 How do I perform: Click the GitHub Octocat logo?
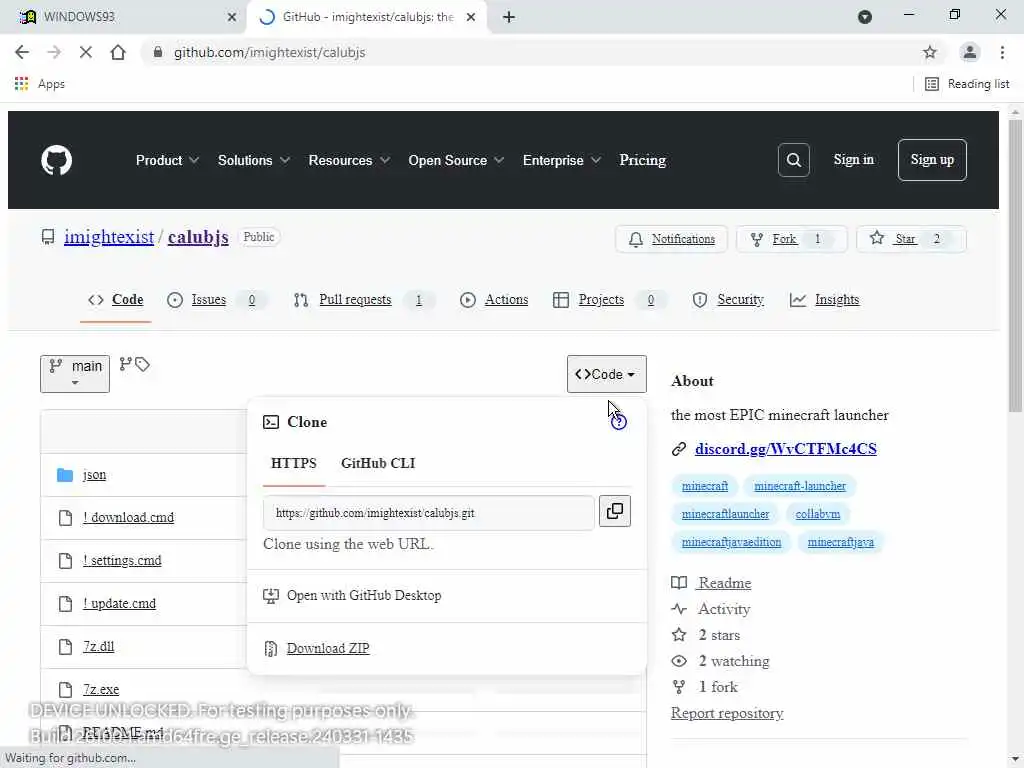[x=56, y=160]
